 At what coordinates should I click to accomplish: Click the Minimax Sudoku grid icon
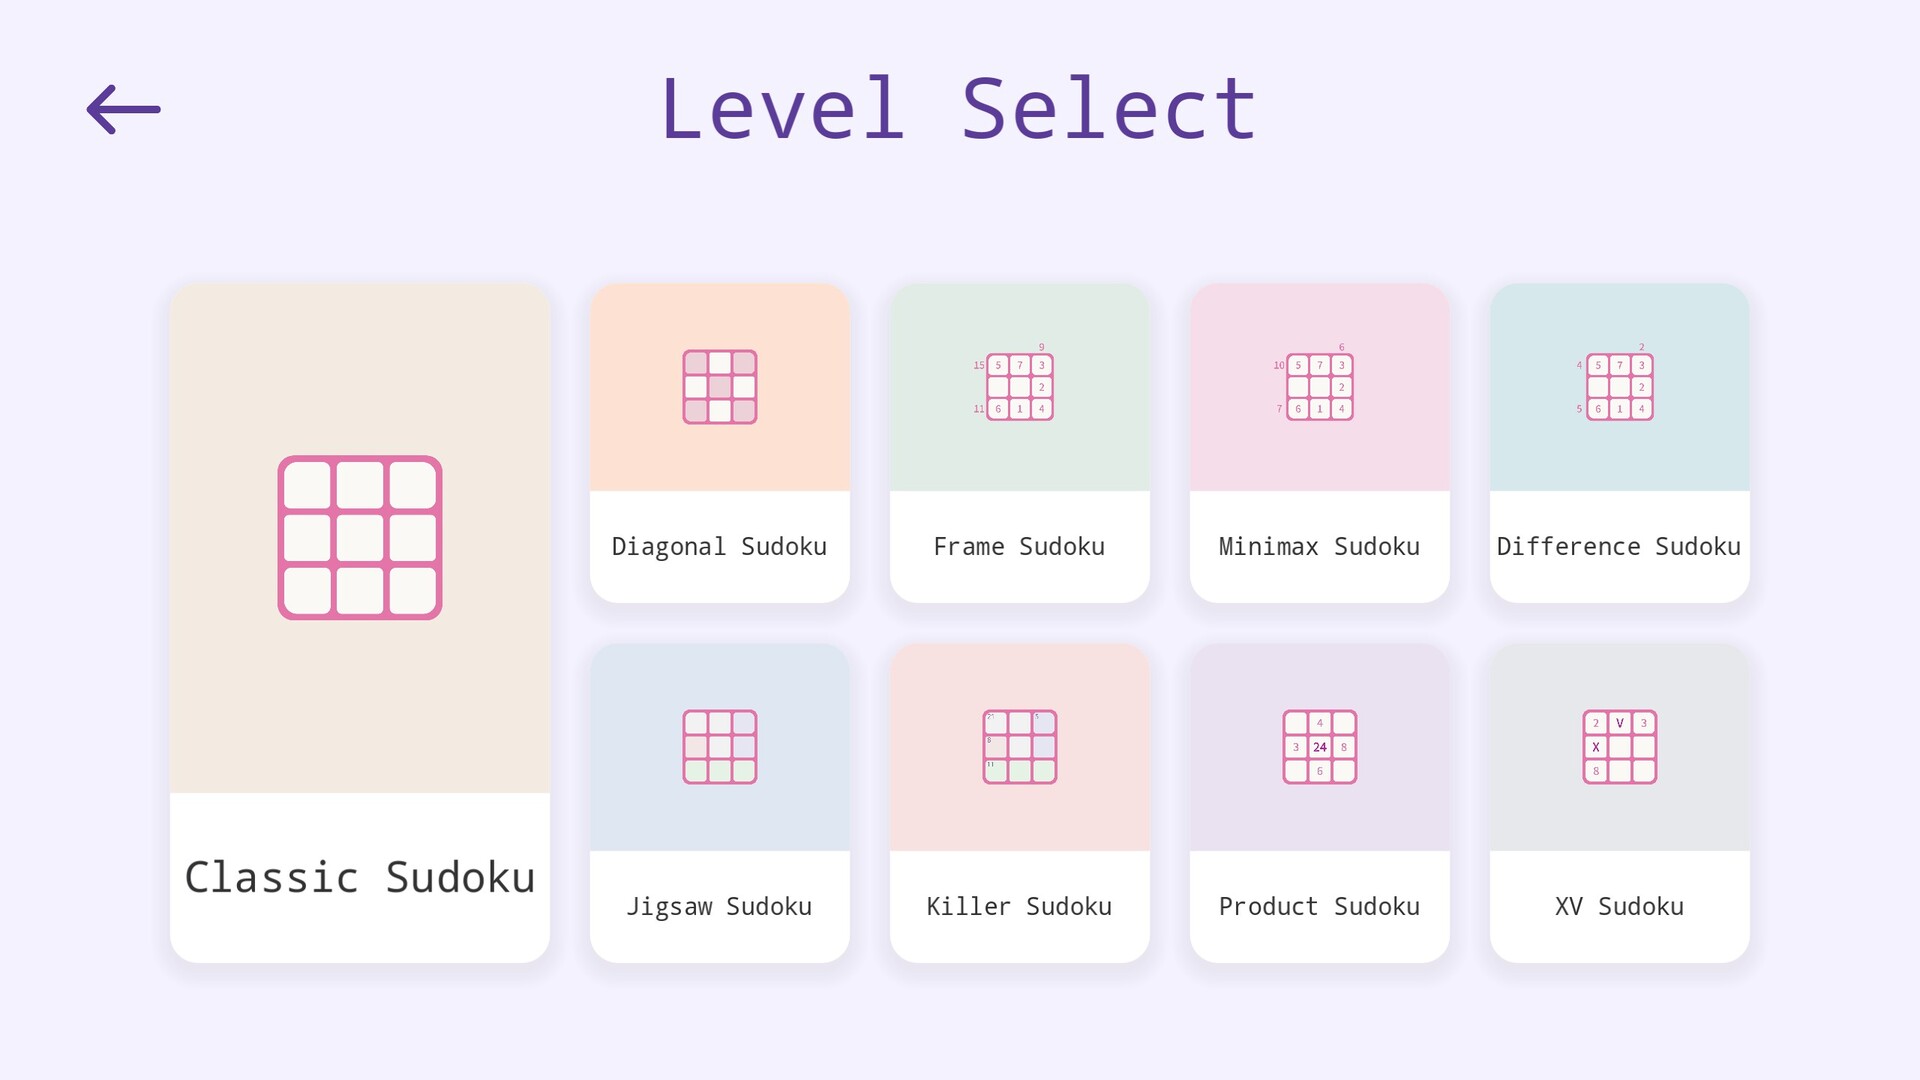pyautogui.click(x=1319, y=387)
